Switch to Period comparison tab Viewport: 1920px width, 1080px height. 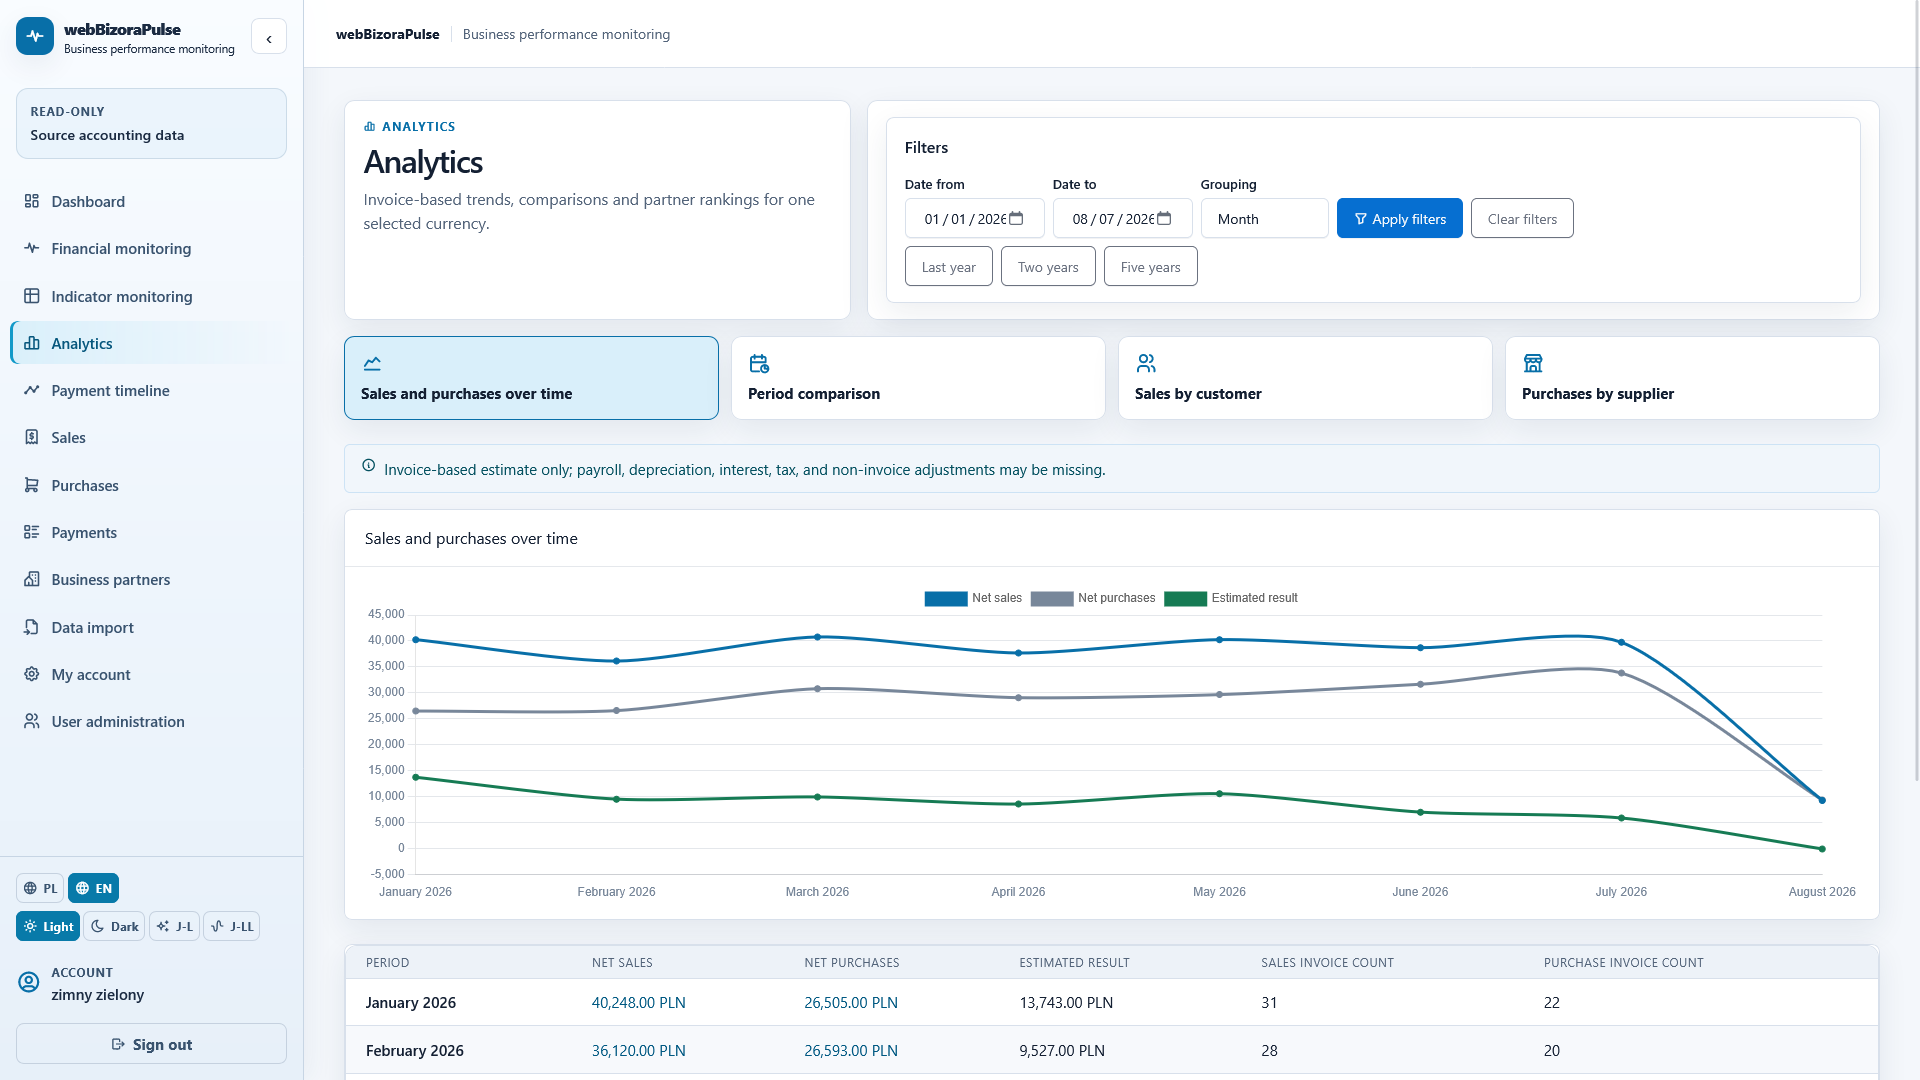(918, 378)
